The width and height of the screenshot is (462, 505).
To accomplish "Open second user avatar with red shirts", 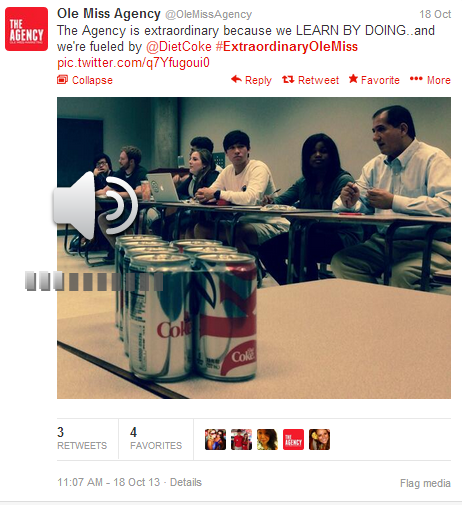I will click(x=241, y=439).
